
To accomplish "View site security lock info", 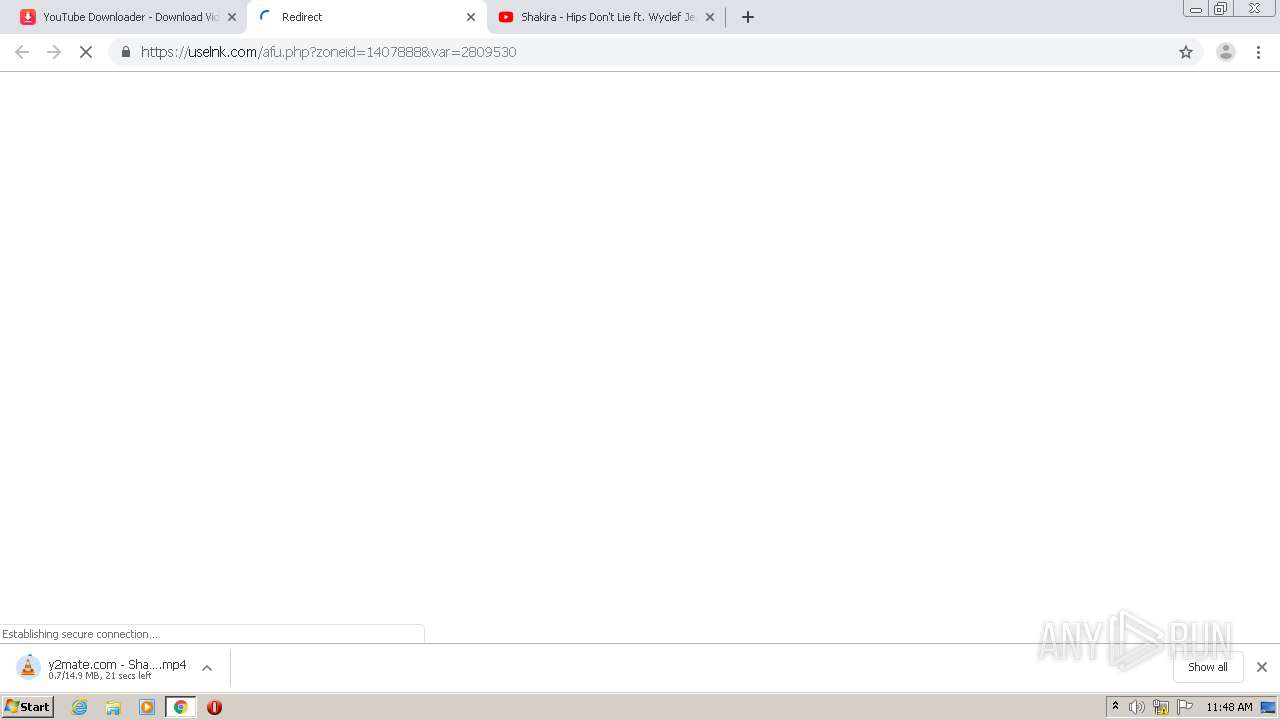I will (x=125, y=52).
